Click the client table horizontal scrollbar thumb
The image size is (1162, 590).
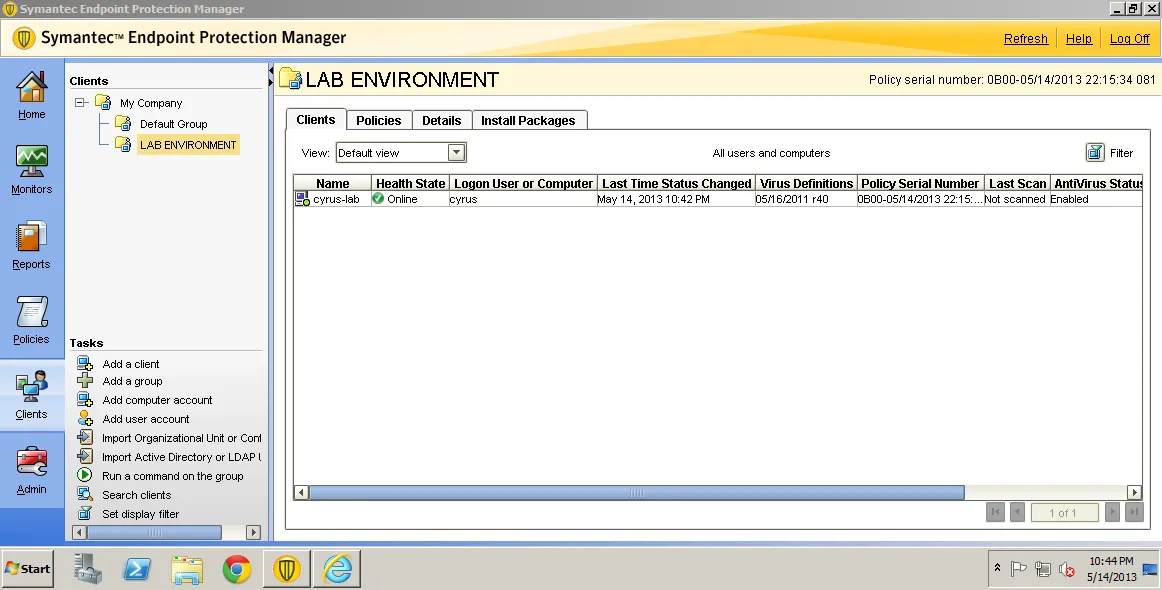pyautogui.click(x=637, y=492)
